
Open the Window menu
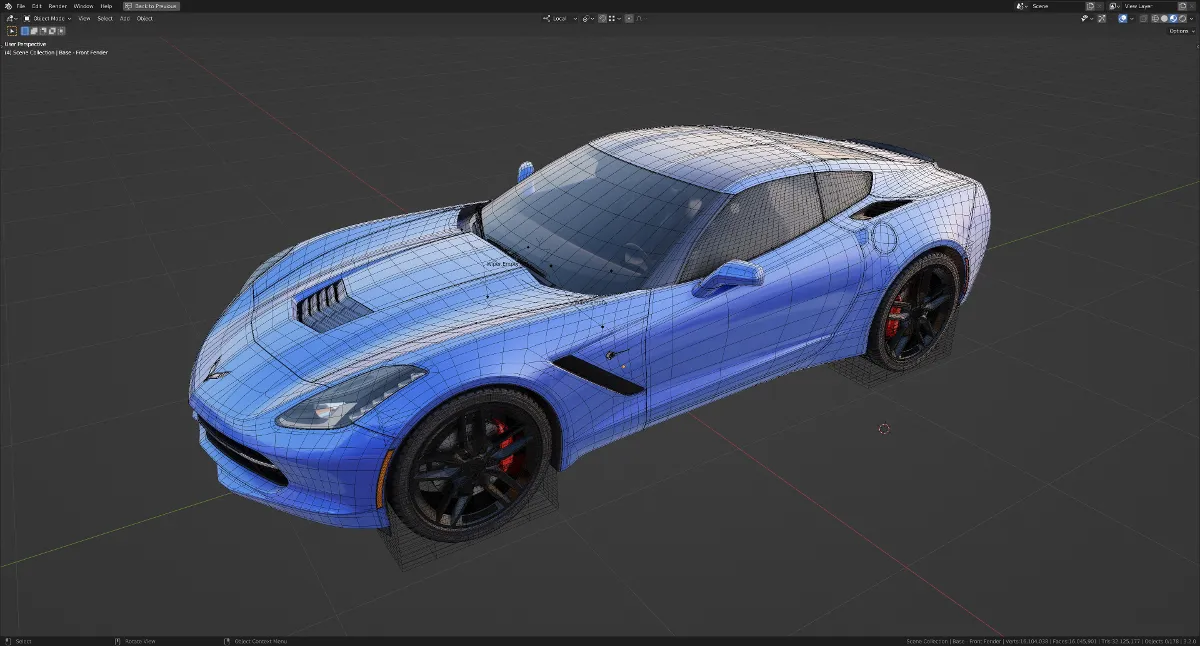83,6
